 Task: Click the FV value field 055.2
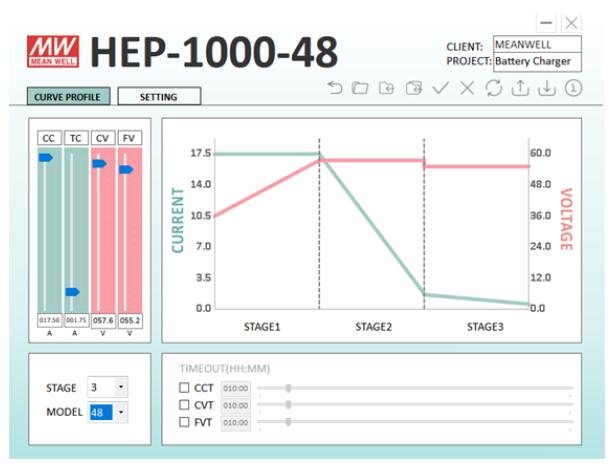click(130, 320)
